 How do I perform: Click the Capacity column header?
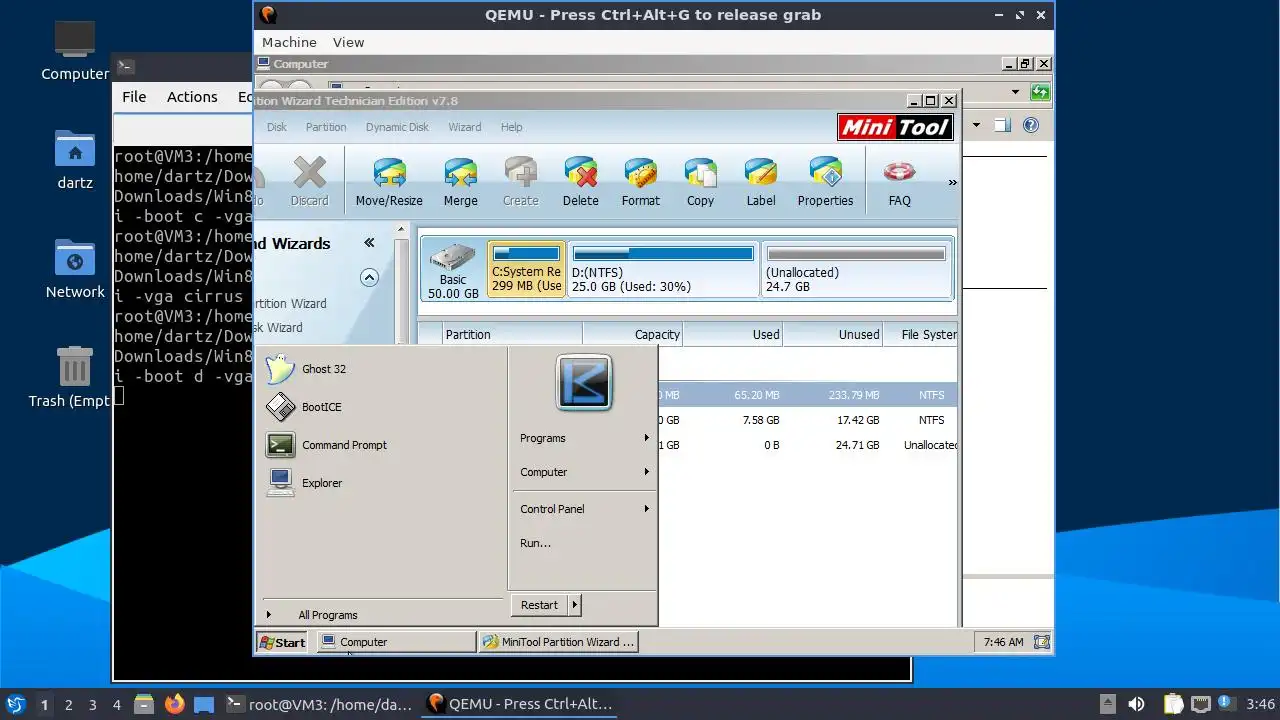tap(632, 335)
